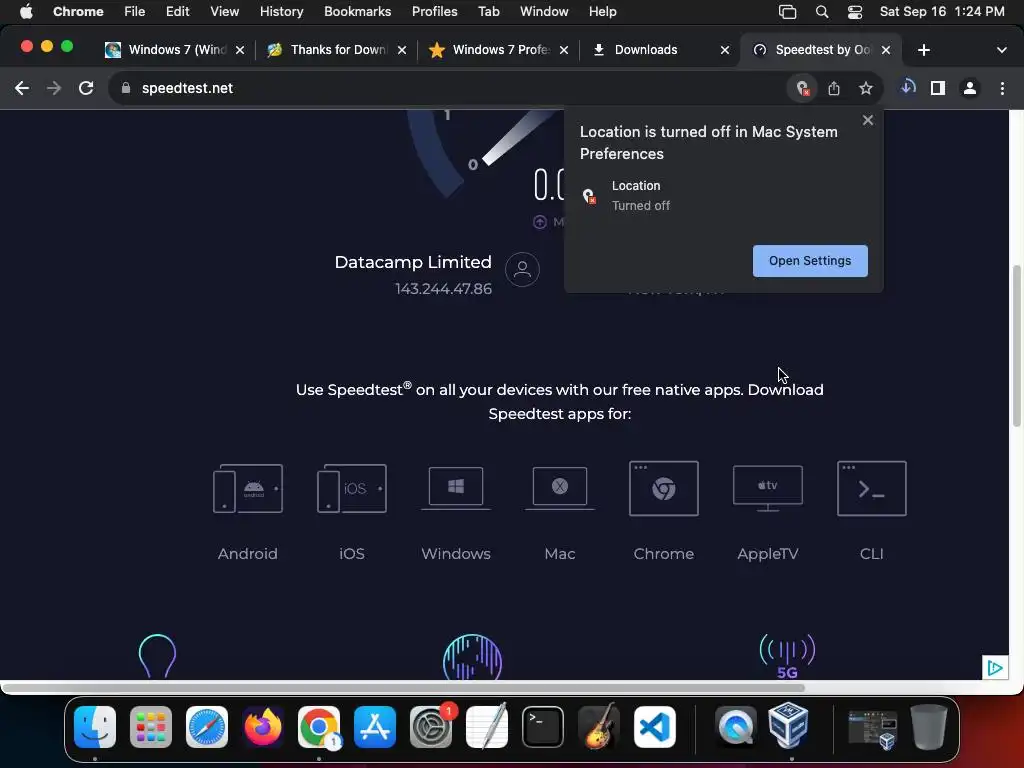This screenshot has width=1024, height=768.
Task: Open a new tab with plus button
Action: [x=923, y=50]
